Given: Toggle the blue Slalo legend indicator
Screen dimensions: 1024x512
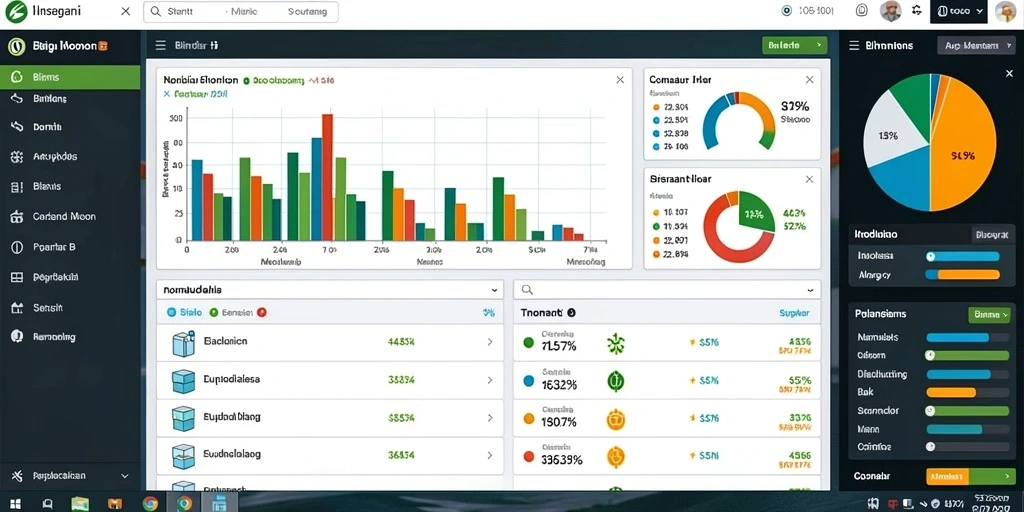Looking at the screenshot, I should pos(172,313).
